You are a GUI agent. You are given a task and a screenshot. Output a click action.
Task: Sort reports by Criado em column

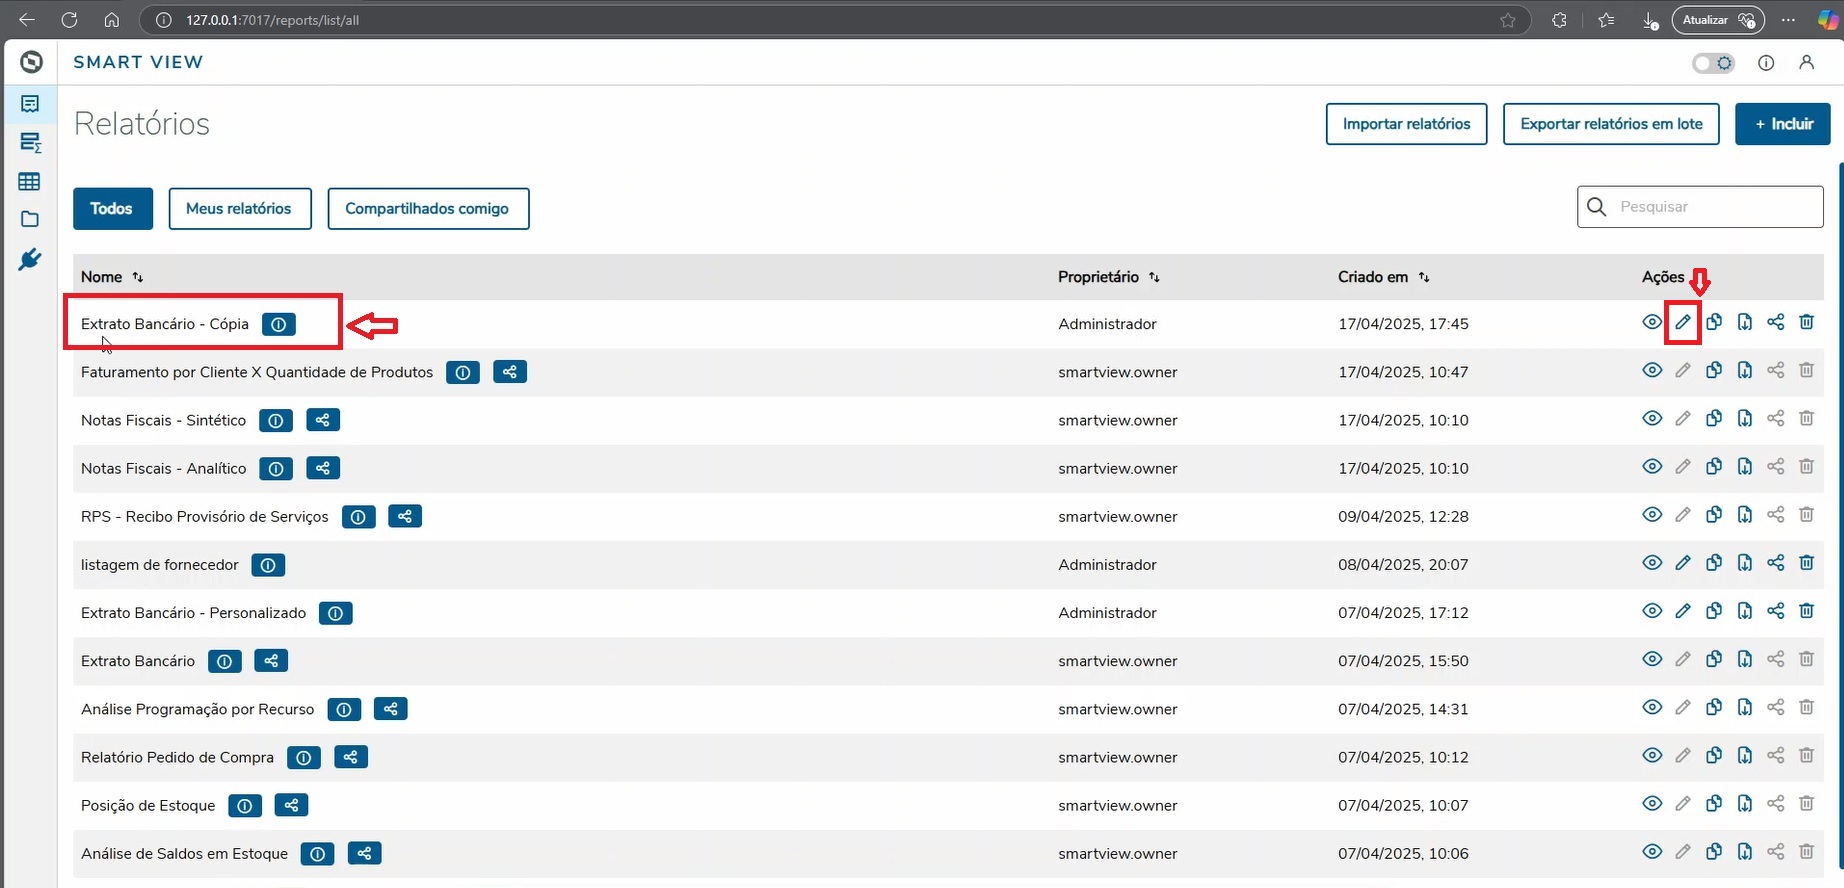(1424, 277)
